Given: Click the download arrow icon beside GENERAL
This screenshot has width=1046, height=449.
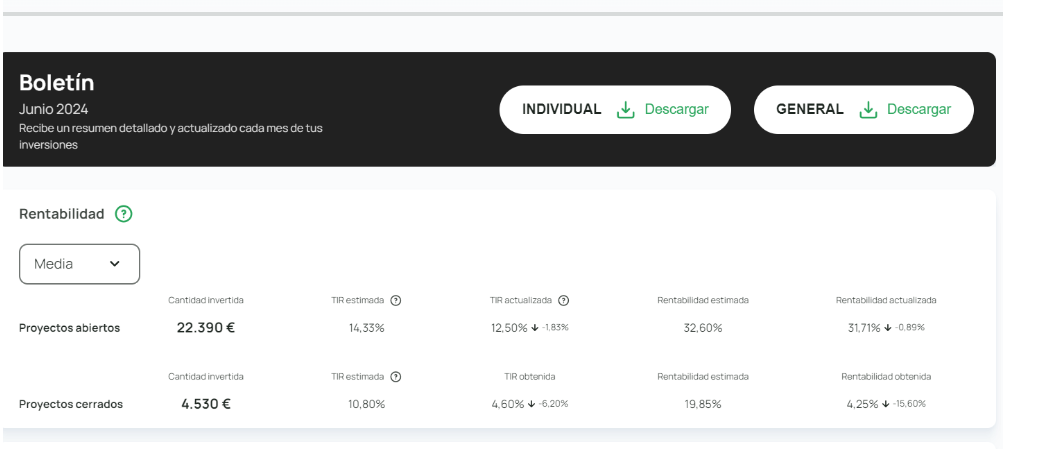Looking at the screenshot, I should pyautogui.click(x=868, y=109).
